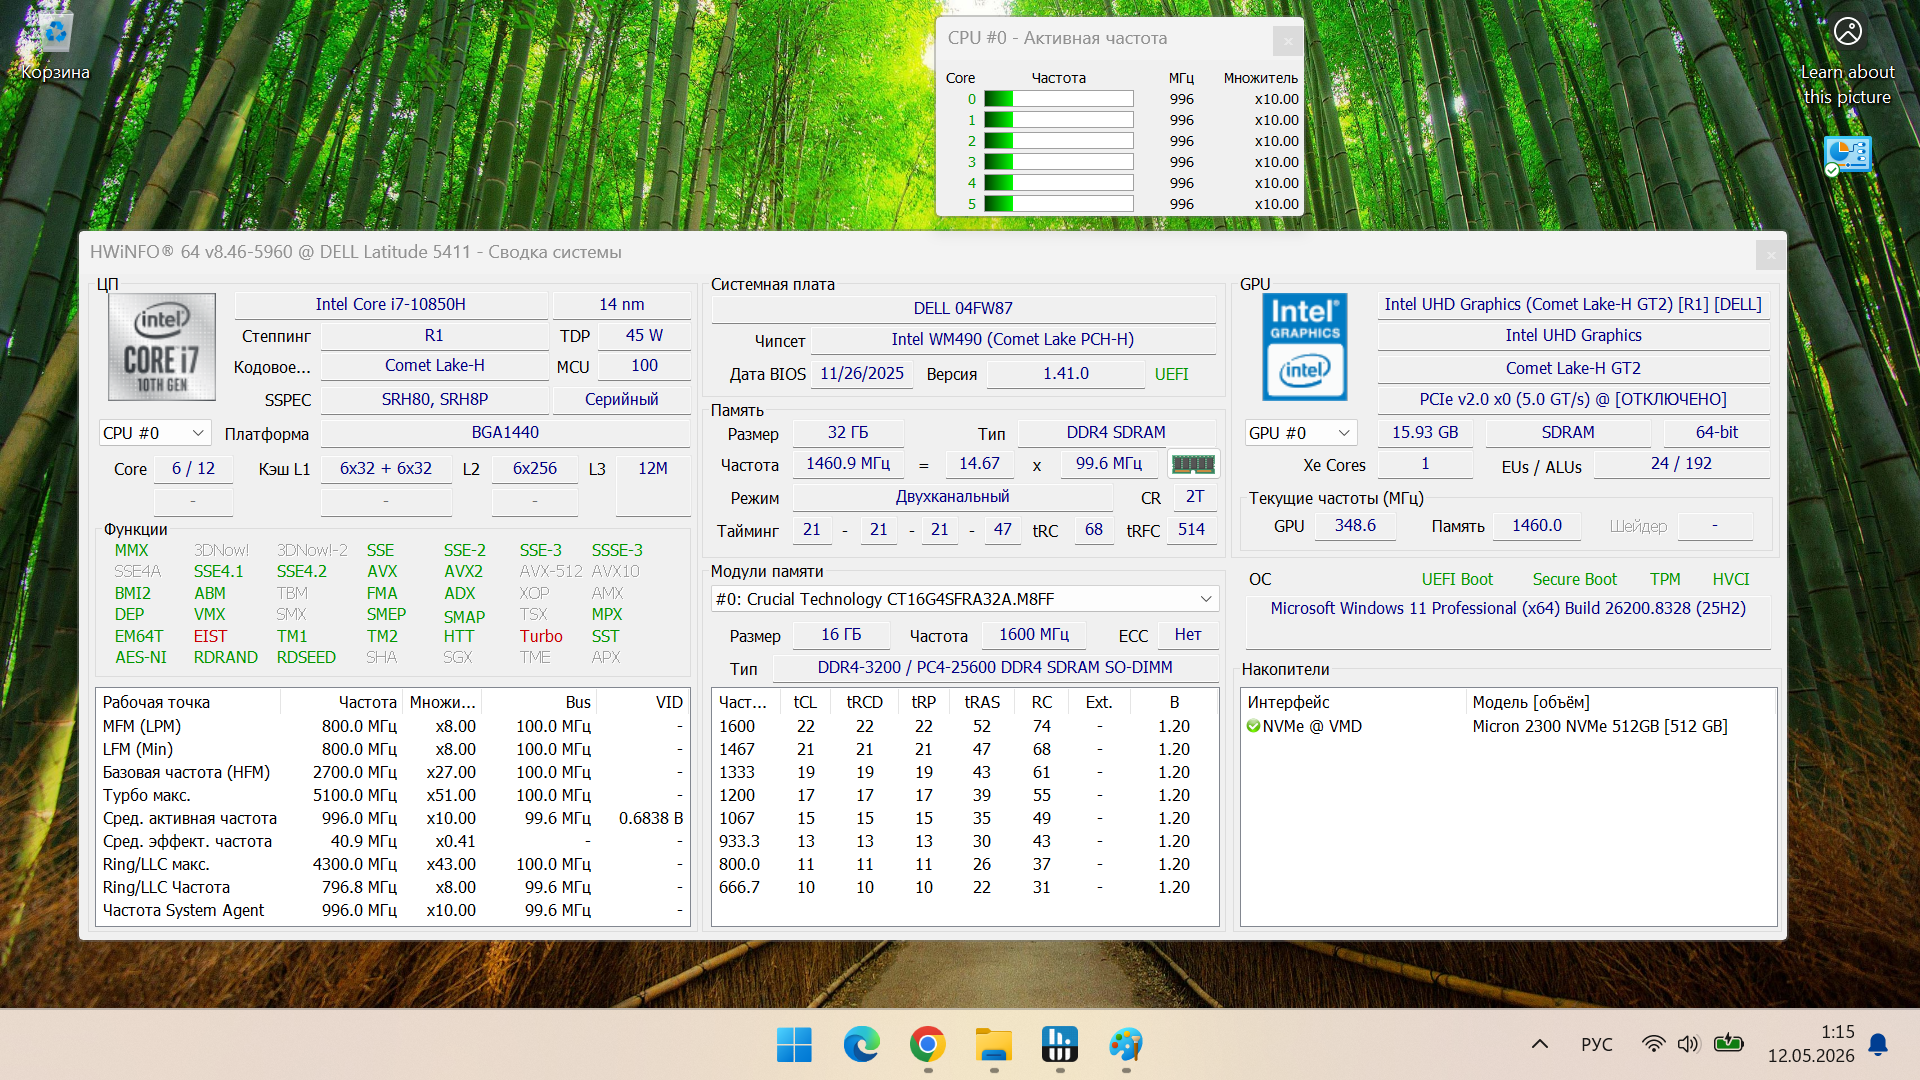Click the GPU memory value 15.93 GB
Image resolution: width=1920 pixels, height=1080 pixels.
[1425, 432]
